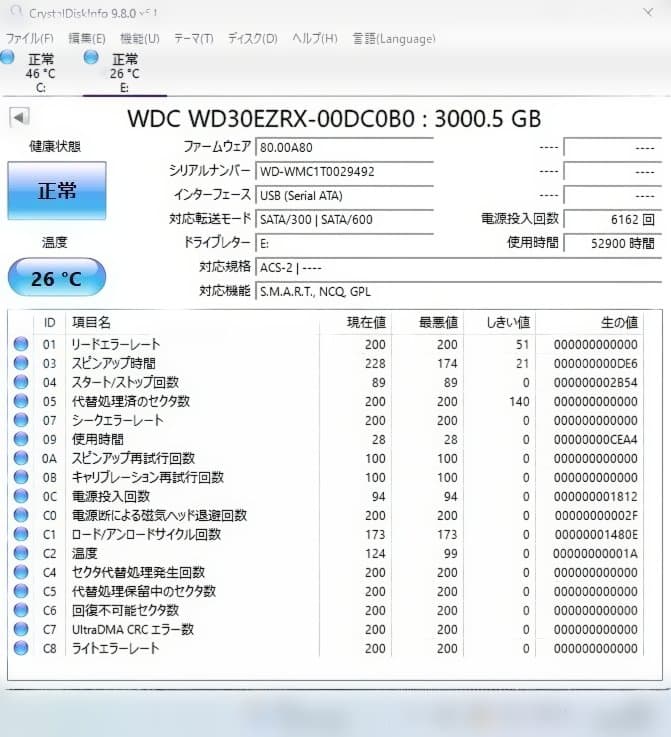This screenshot has height=737, width=671.
Task: Click the features field S.M.A.R.T., NCQ, GPL
Action: 458,292
